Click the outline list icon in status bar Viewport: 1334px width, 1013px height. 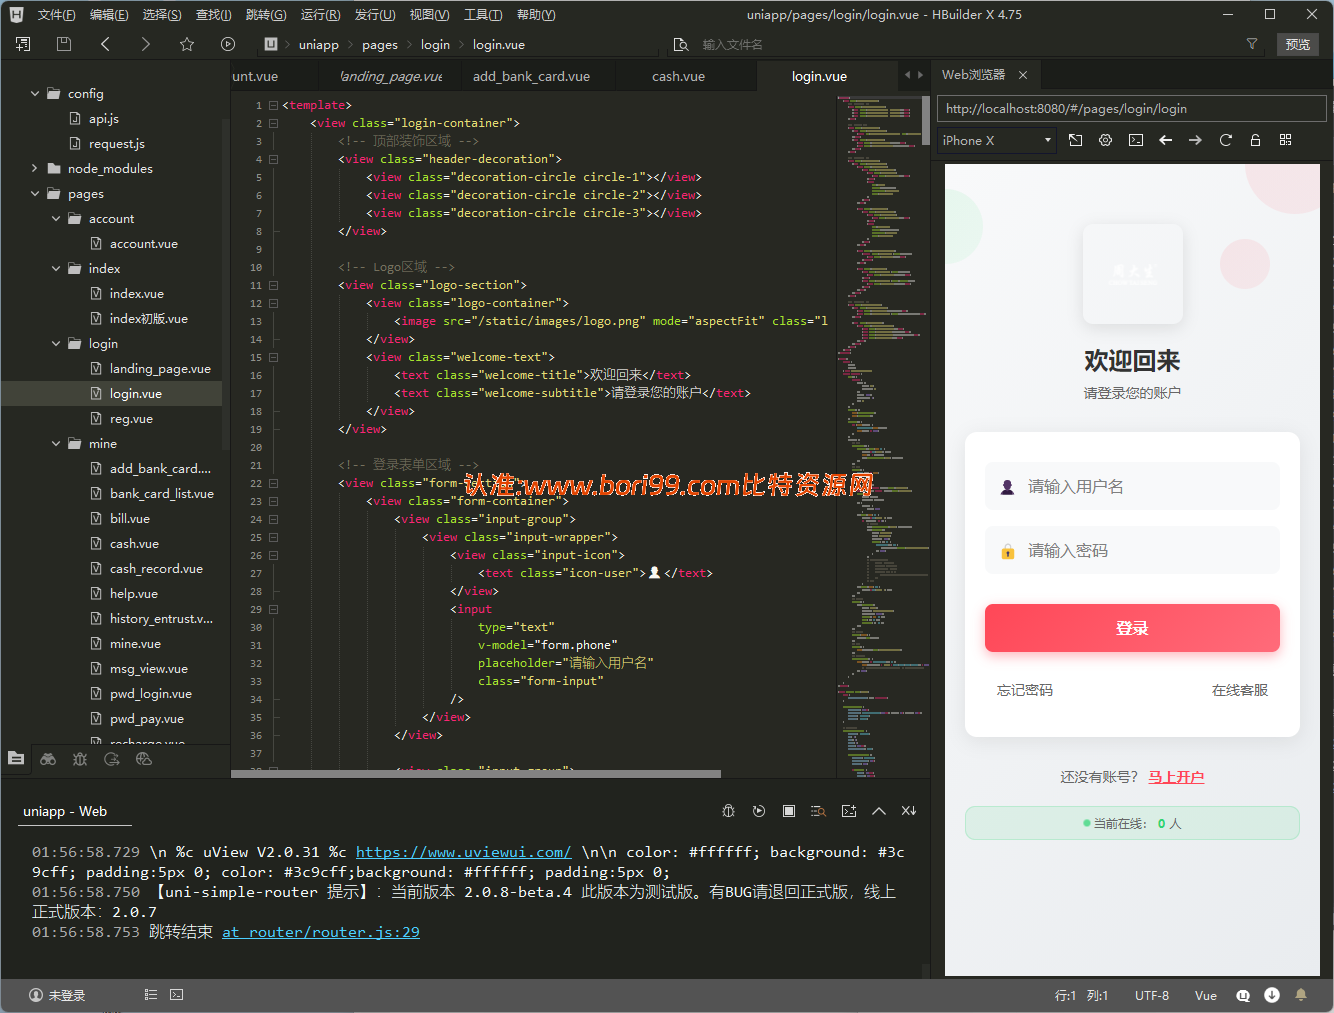151,995
